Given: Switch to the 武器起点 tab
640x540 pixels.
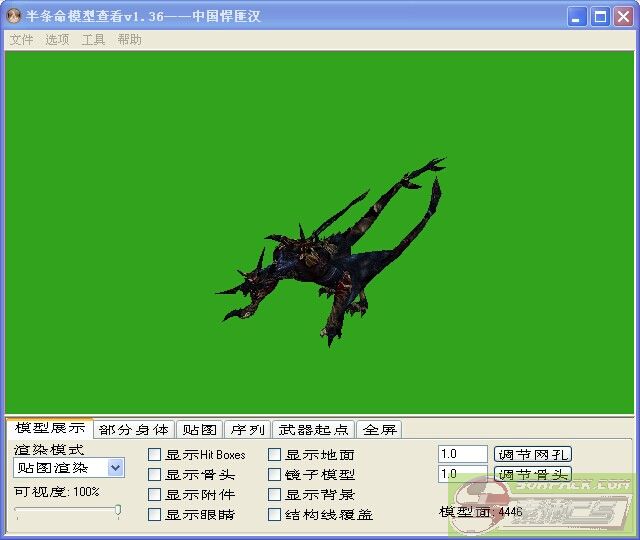Looking at the screenshot, I should (313, 429).
